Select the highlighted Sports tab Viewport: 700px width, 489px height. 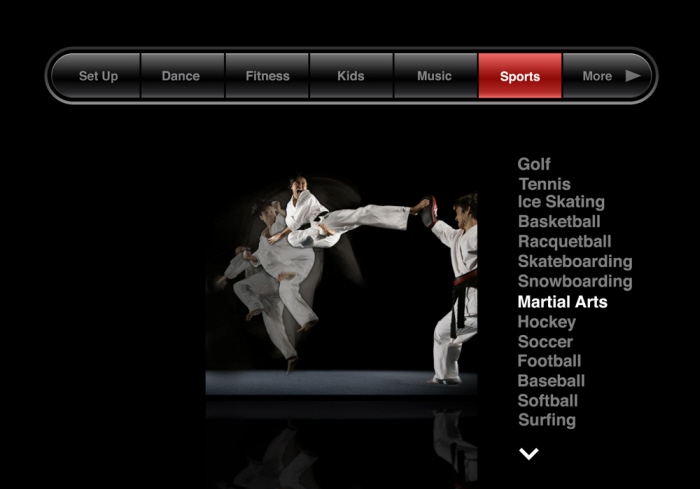click(520, 75)
